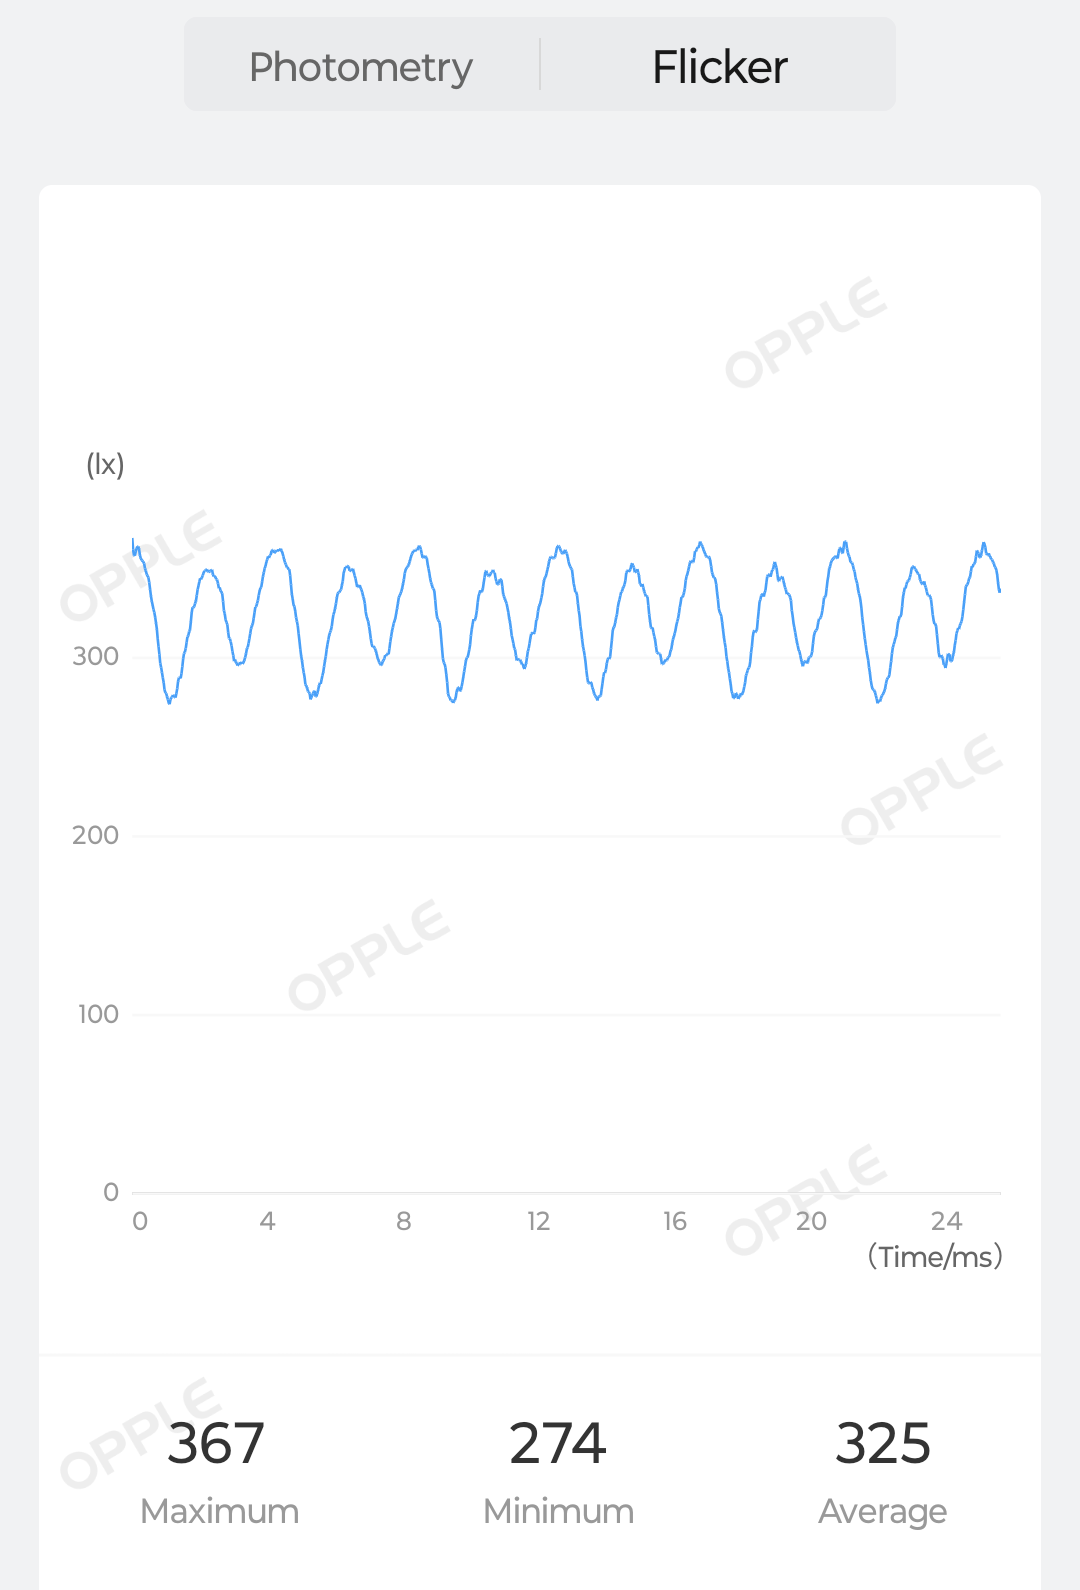The image size is (1080, 1590).
Task: Click the 4 ms x-axis tick
Action: pos(267,1221)
